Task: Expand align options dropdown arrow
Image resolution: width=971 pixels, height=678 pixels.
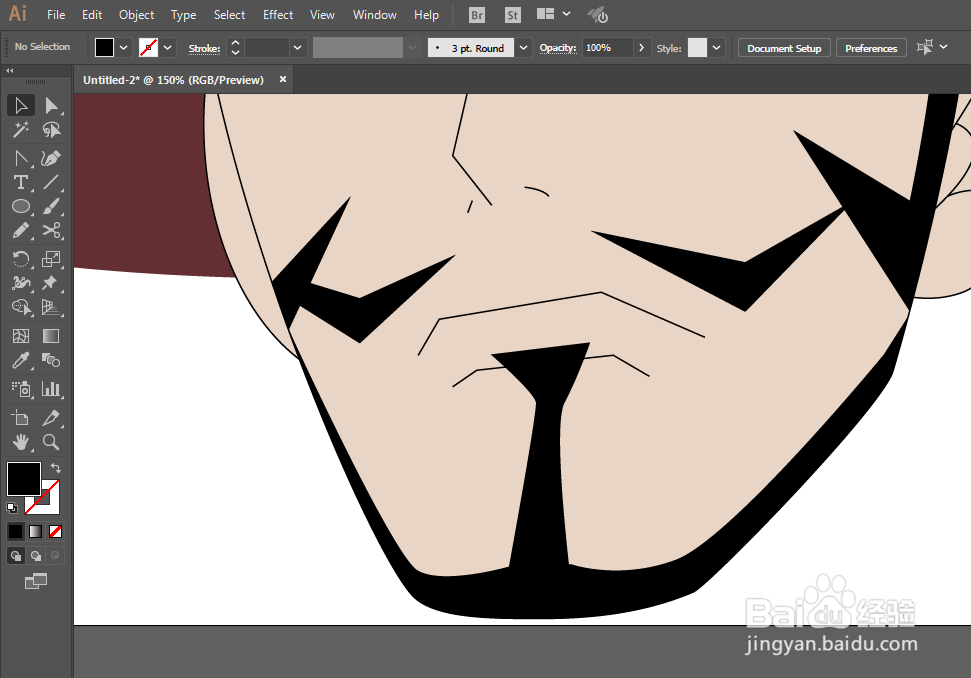Action: coord(944,47)
